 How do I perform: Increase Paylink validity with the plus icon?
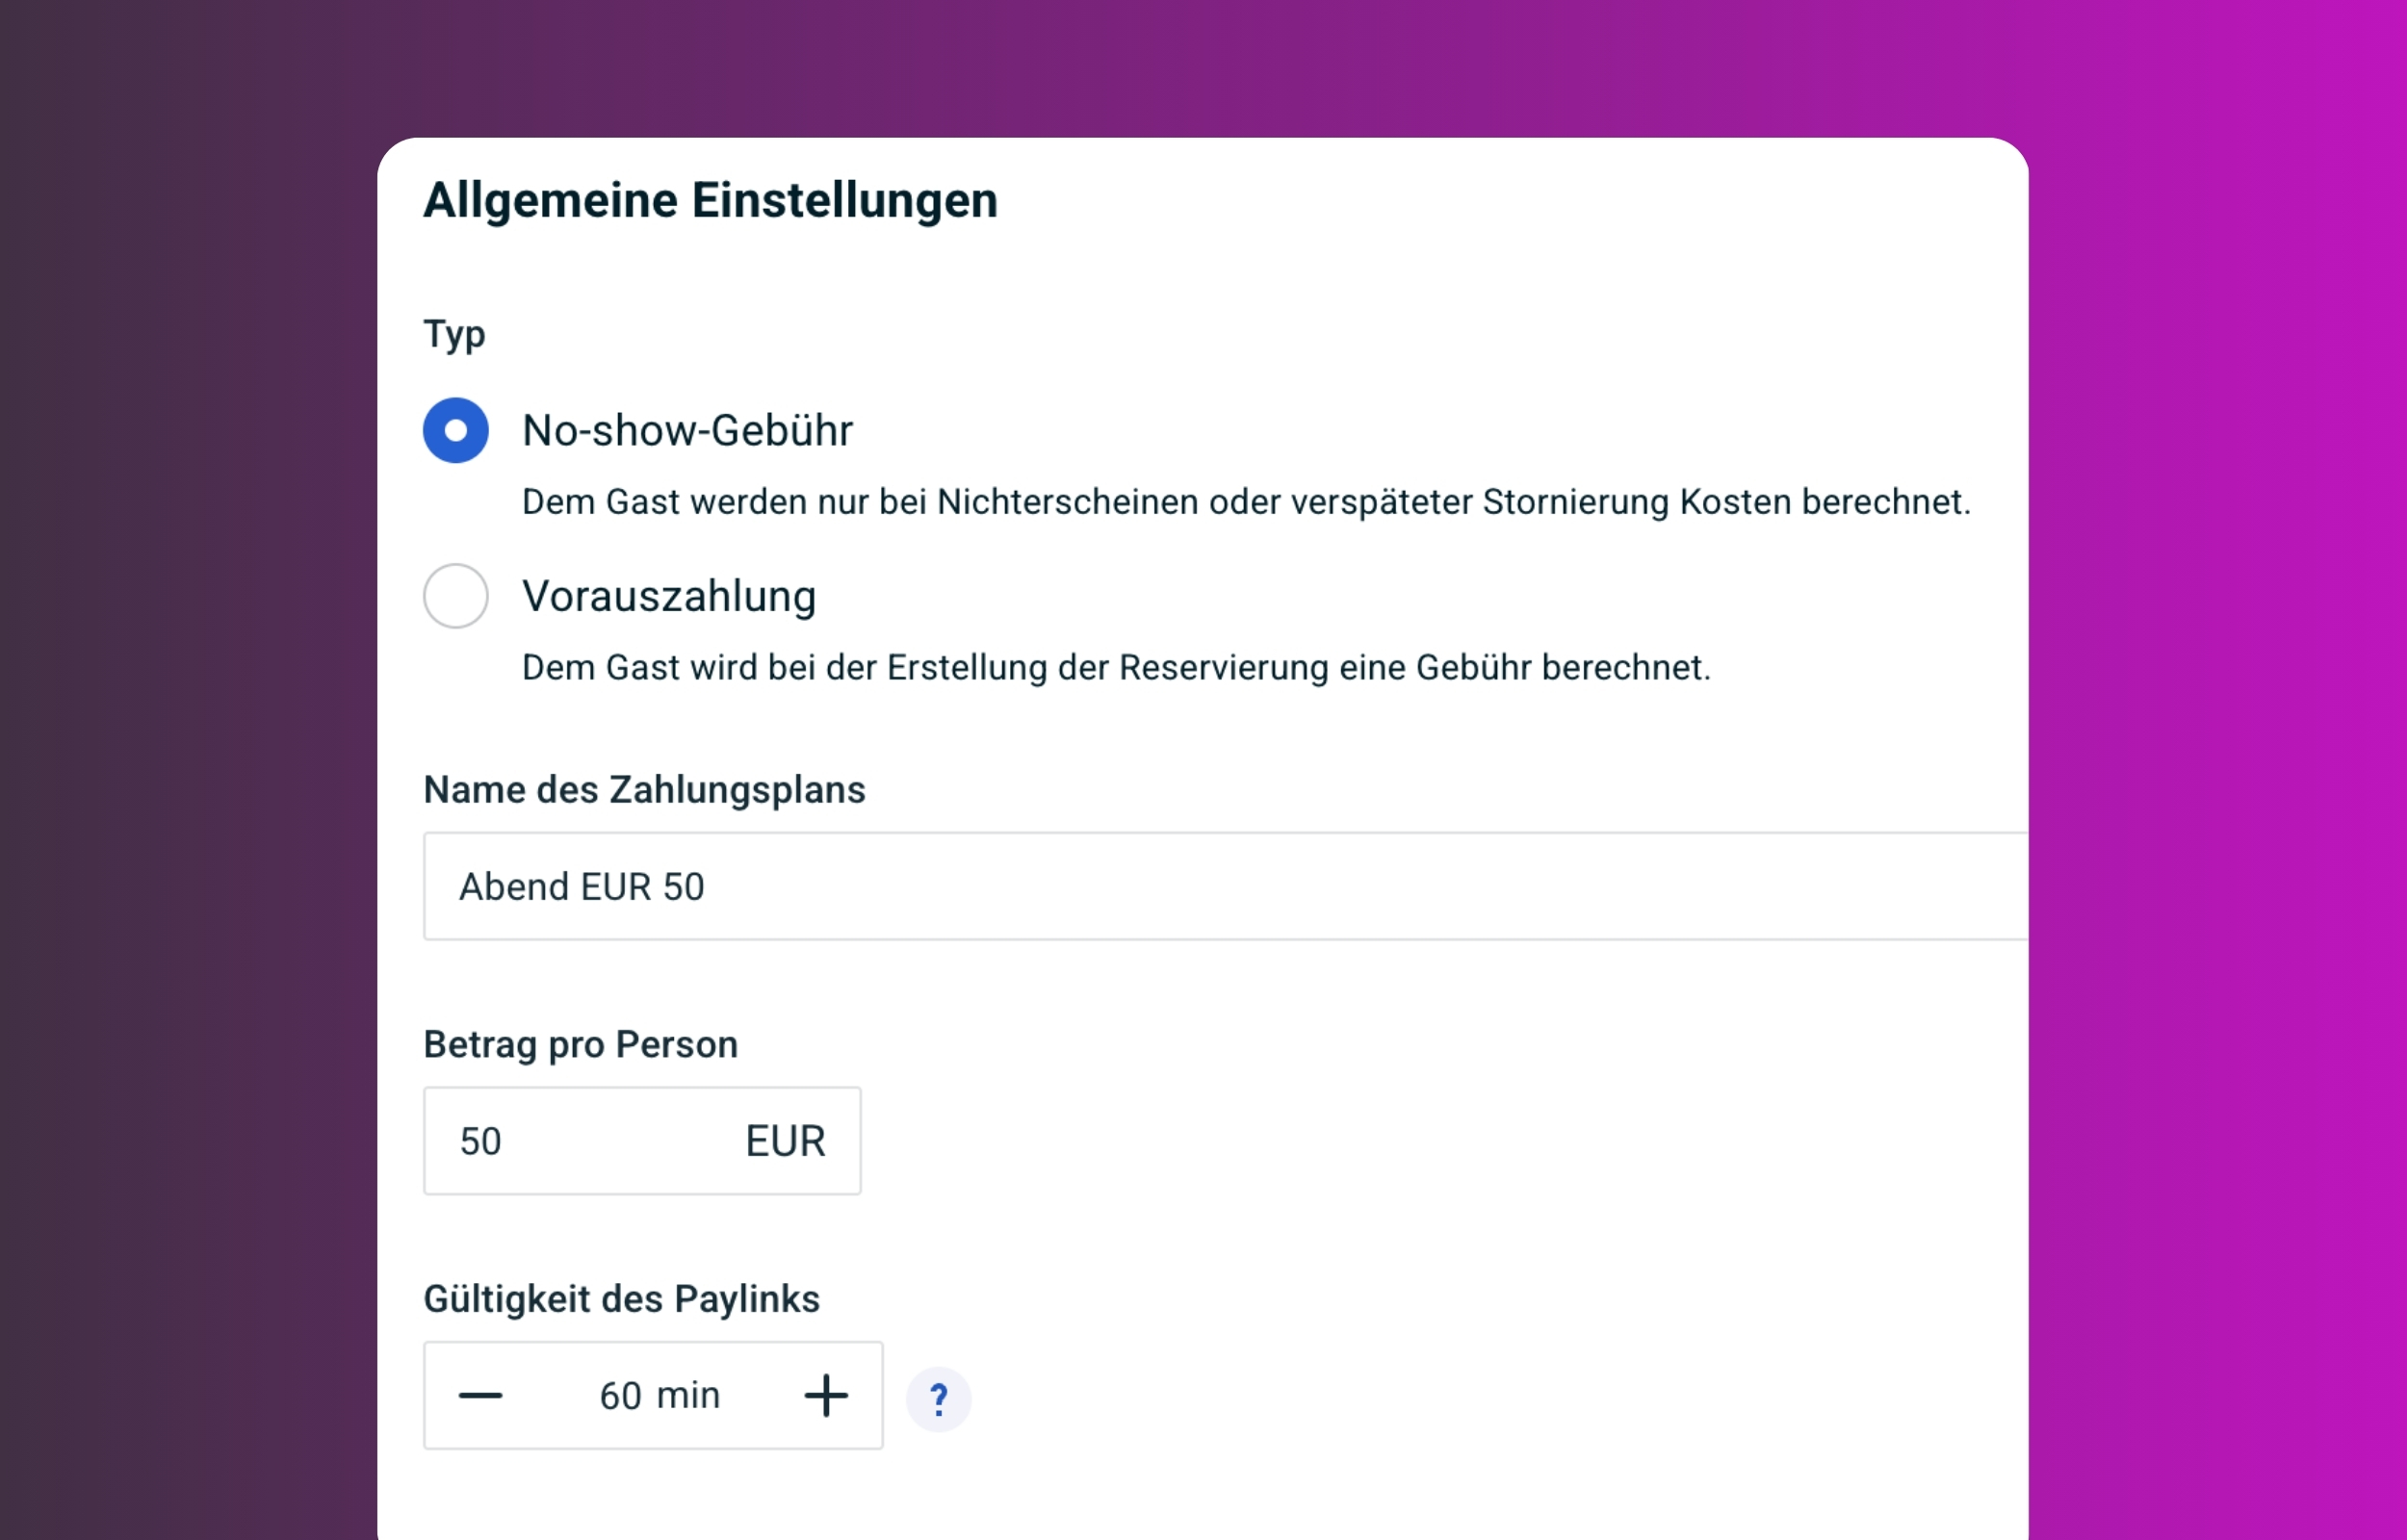point(826,1395)
